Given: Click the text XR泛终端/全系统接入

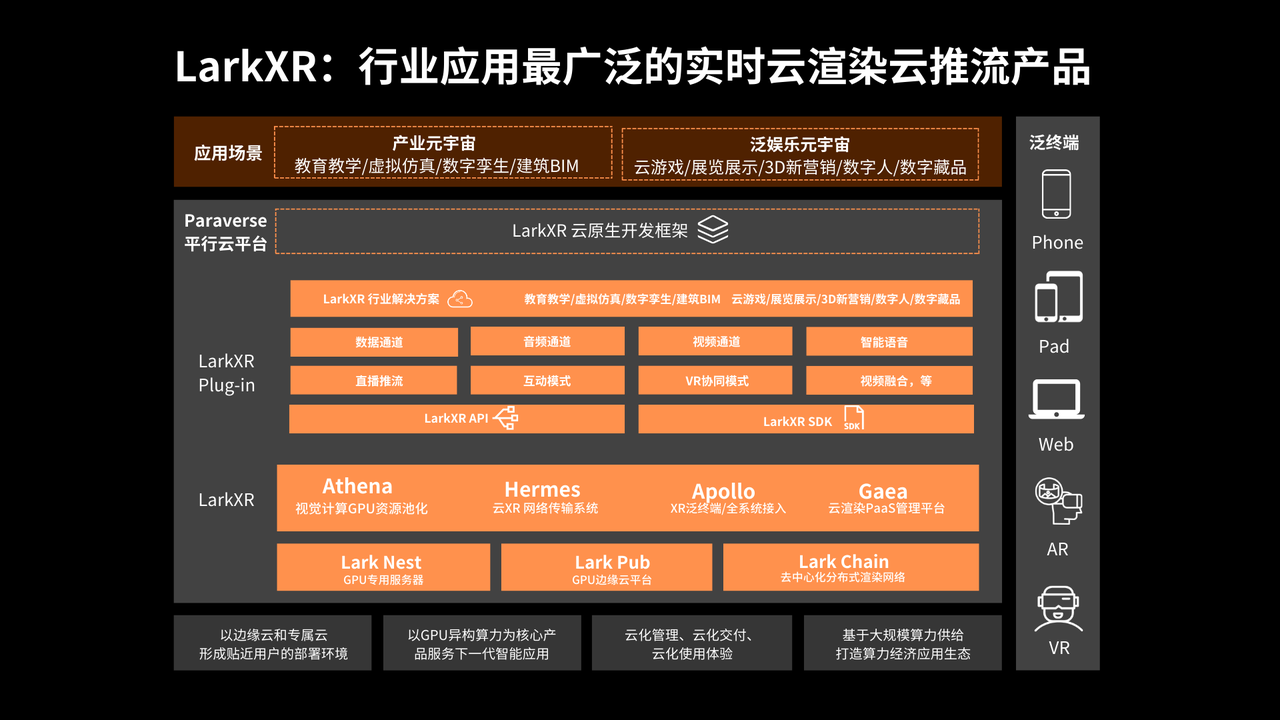Looking at the screenshot, I should click(728, 509).
